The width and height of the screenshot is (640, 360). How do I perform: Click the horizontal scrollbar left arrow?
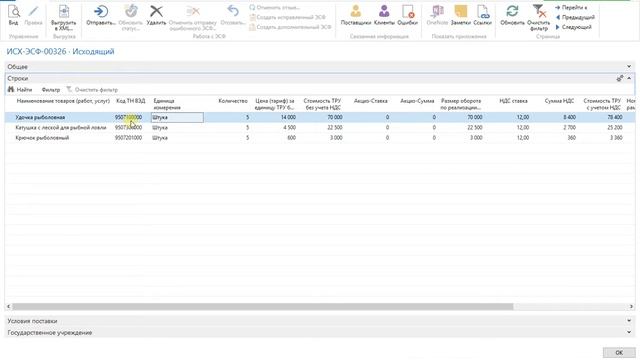click(x=9, y=306)
